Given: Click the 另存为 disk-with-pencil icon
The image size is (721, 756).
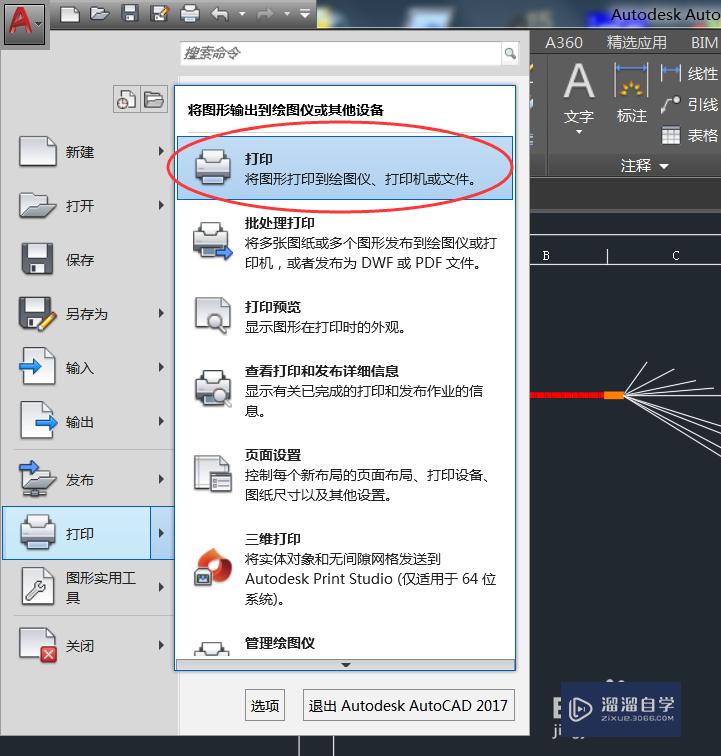Looking at the screenshot, I should 38,314.
